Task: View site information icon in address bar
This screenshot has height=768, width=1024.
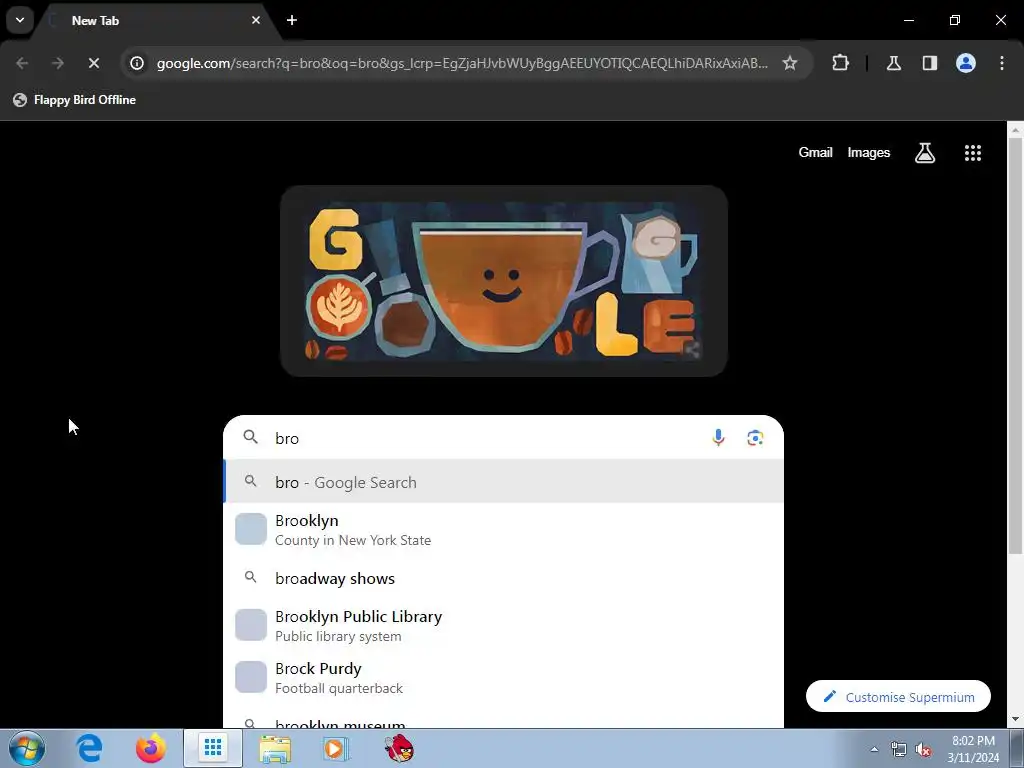Action: click(137, 63)
